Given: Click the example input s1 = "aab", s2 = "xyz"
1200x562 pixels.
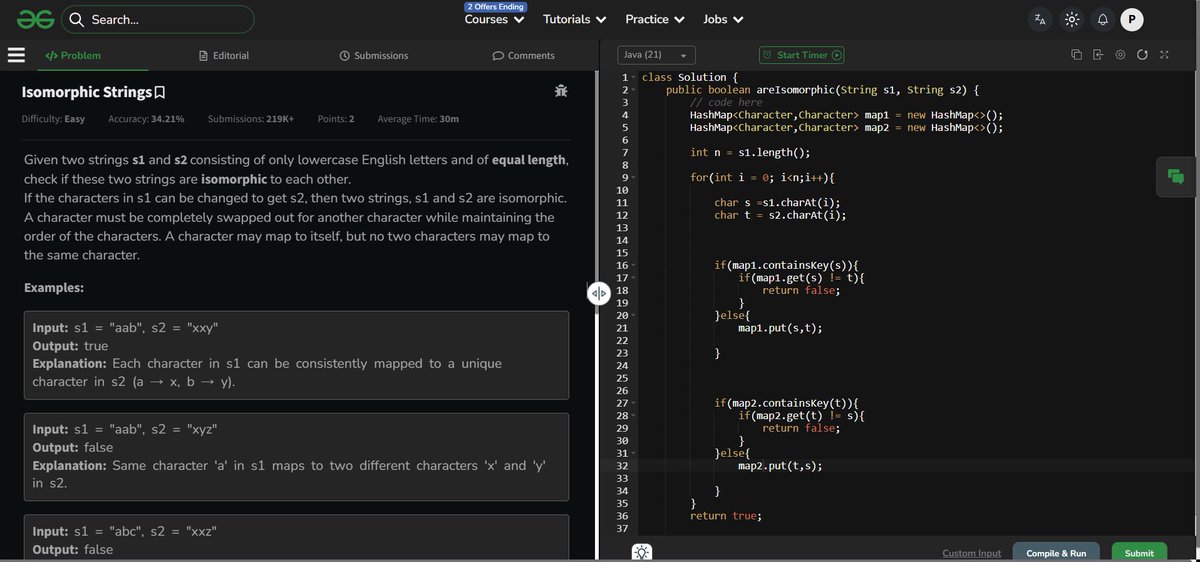Looking at the screenshot, I should coord(125,429).
